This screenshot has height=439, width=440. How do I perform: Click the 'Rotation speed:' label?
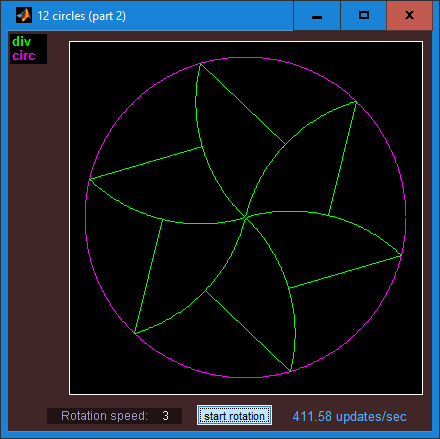point(104,416)
